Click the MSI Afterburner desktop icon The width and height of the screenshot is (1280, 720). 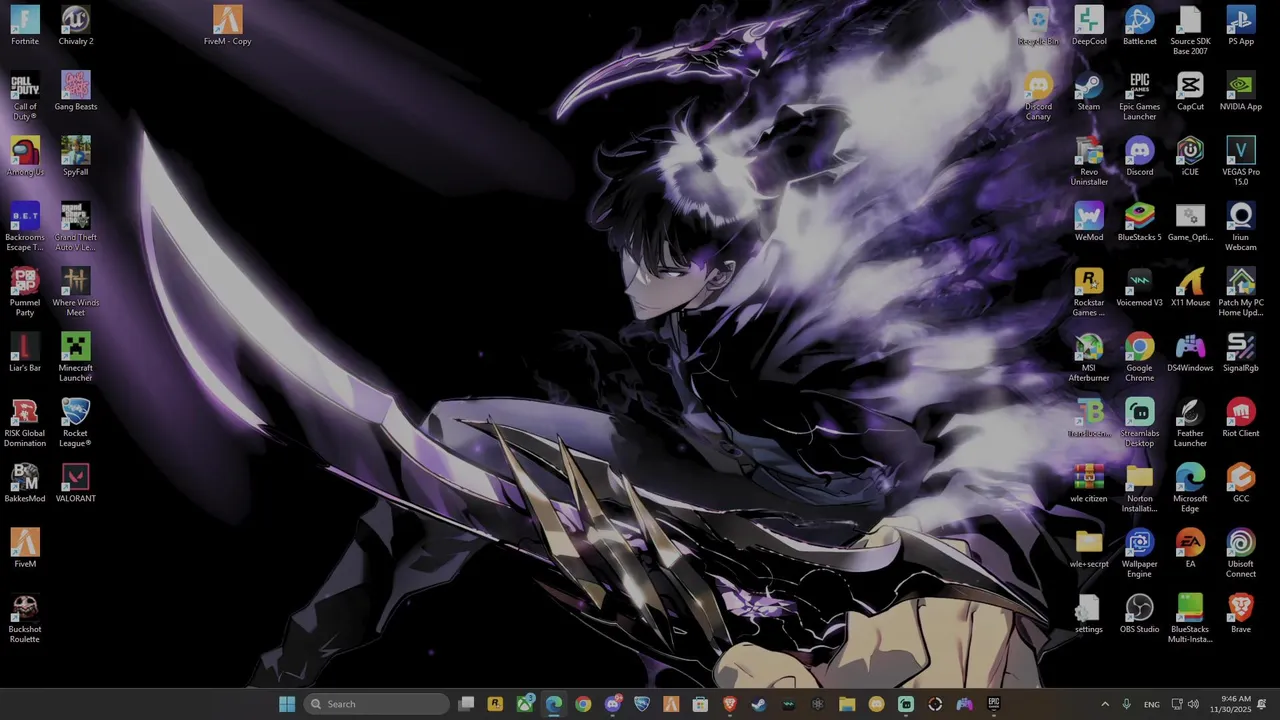click(1089, 357)
